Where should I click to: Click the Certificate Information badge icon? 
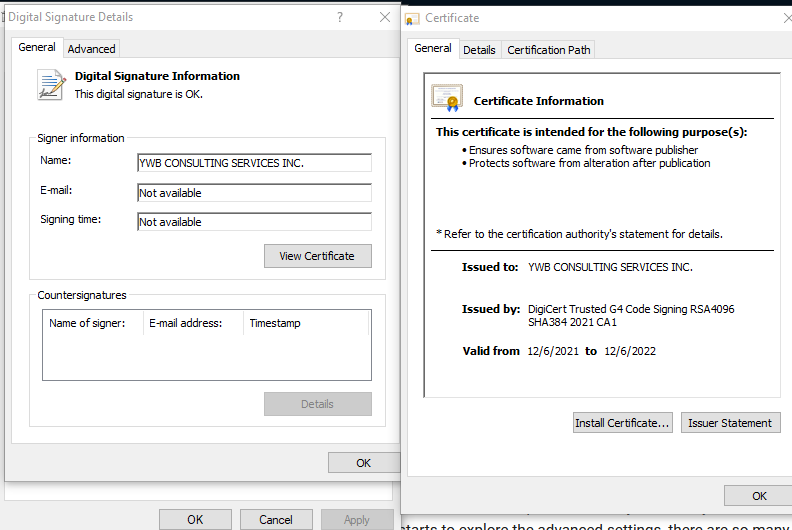(x=447, y=99)
